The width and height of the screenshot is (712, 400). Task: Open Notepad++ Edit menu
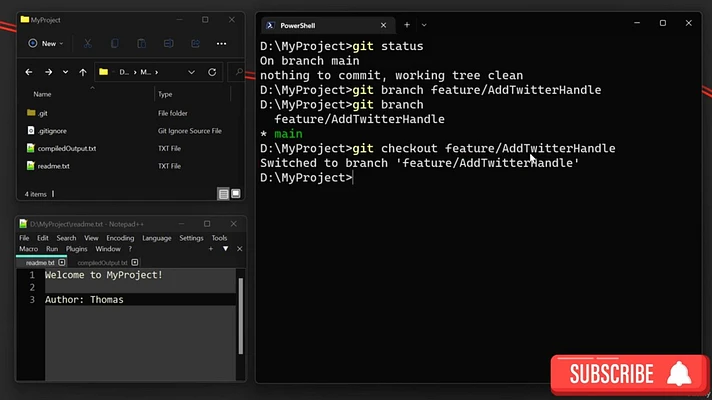pos(43,238)
